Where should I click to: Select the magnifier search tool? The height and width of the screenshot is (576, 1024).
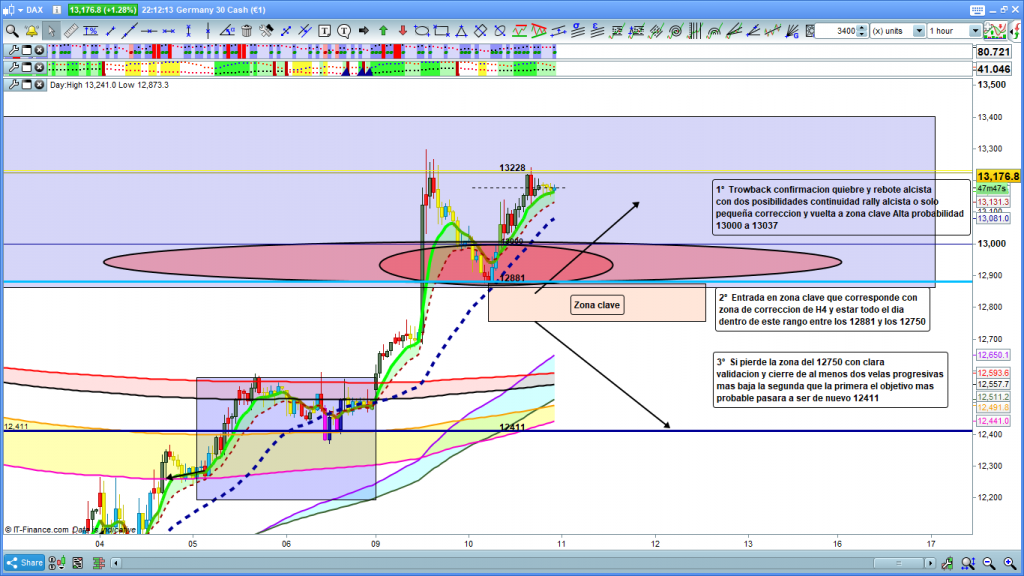(11, 30)
